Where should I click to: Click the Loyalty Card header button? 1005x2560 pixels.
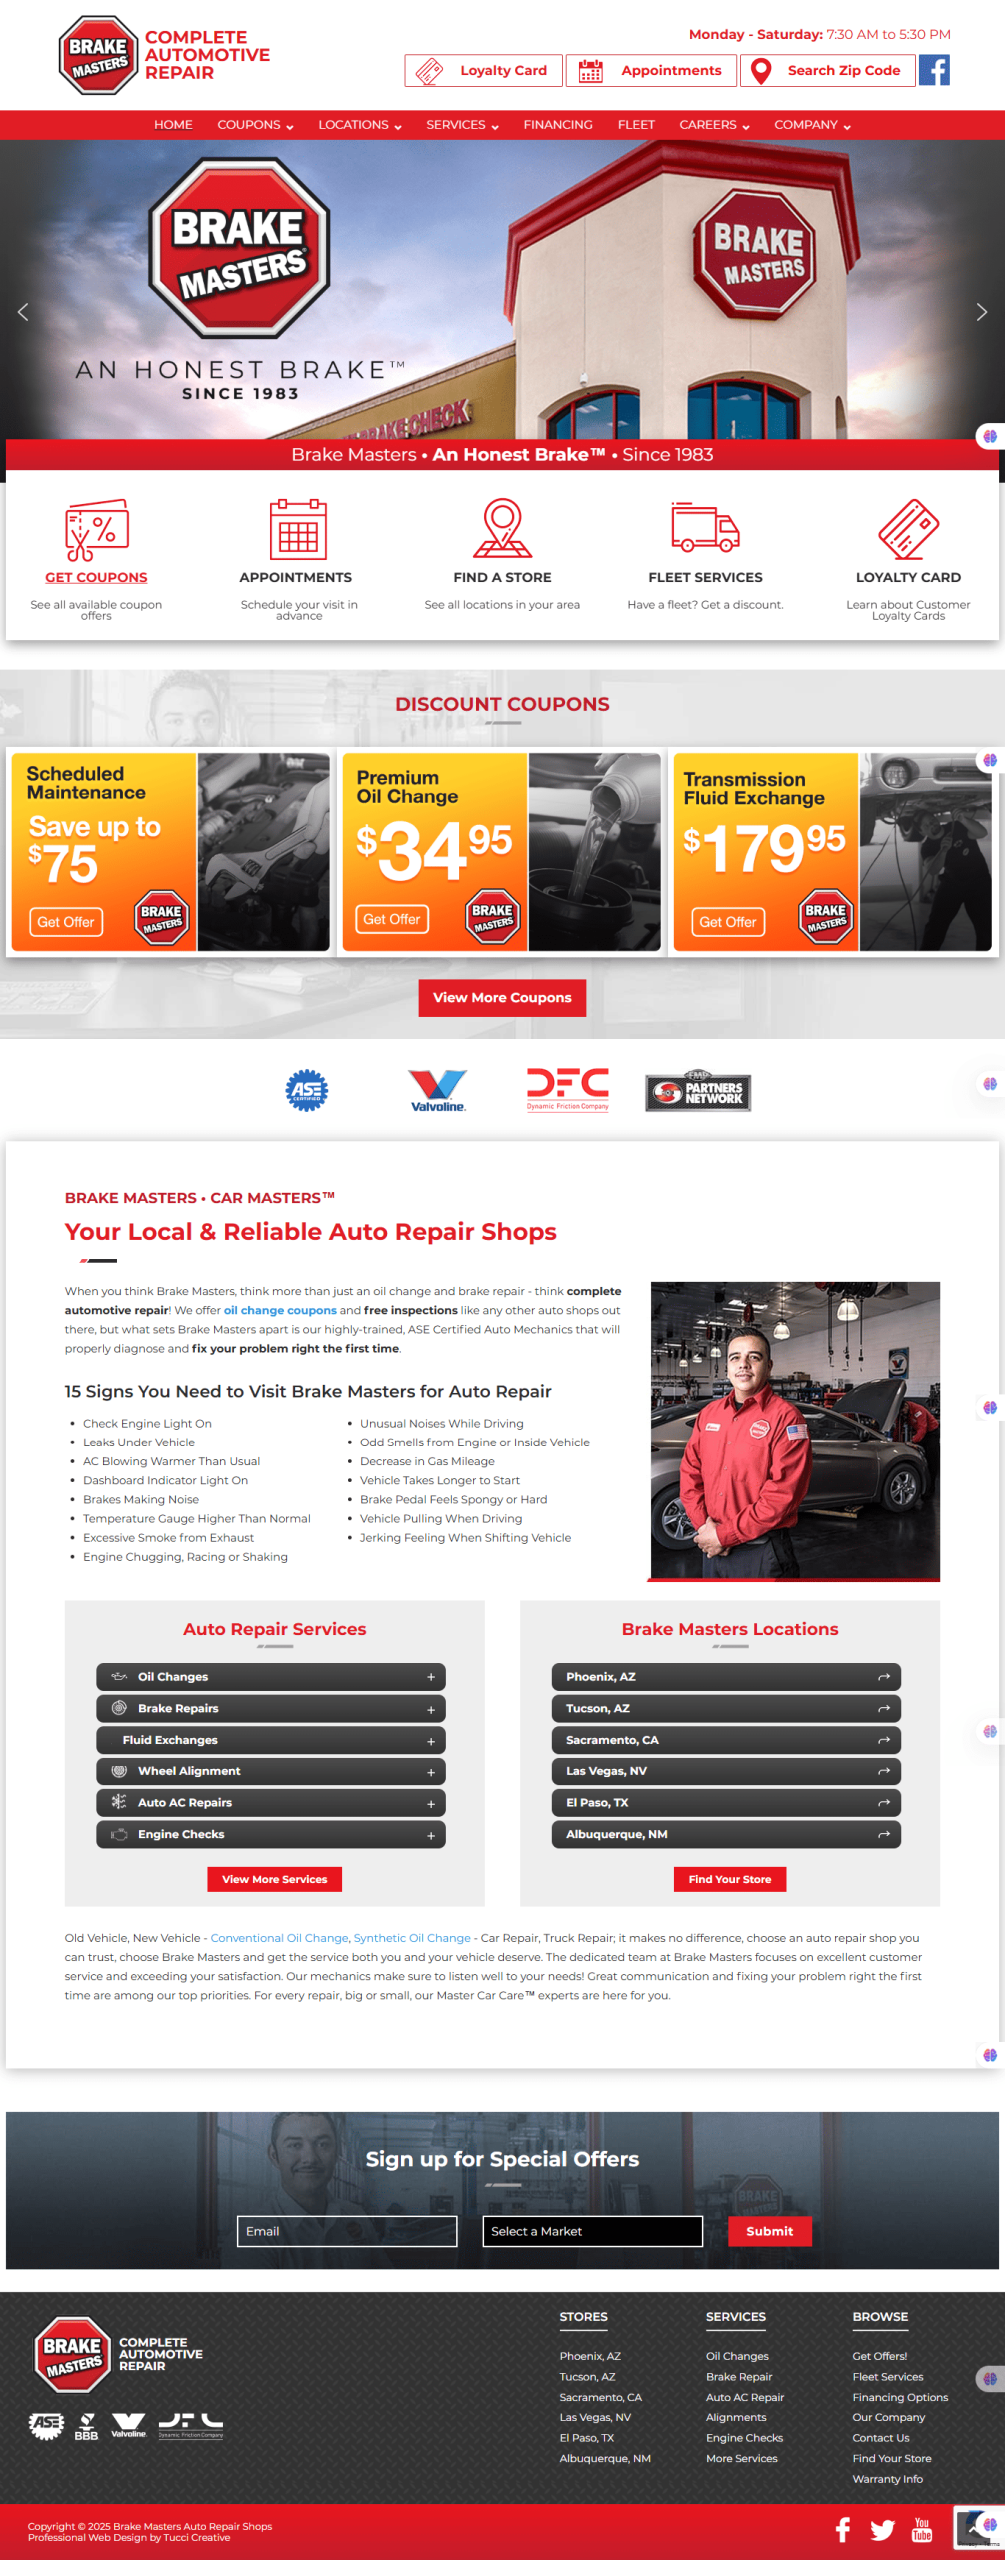point(483,71)
